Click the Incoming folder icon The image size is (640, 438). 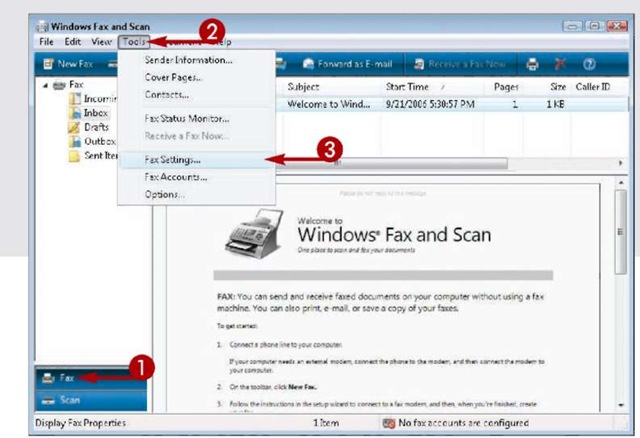75,99
